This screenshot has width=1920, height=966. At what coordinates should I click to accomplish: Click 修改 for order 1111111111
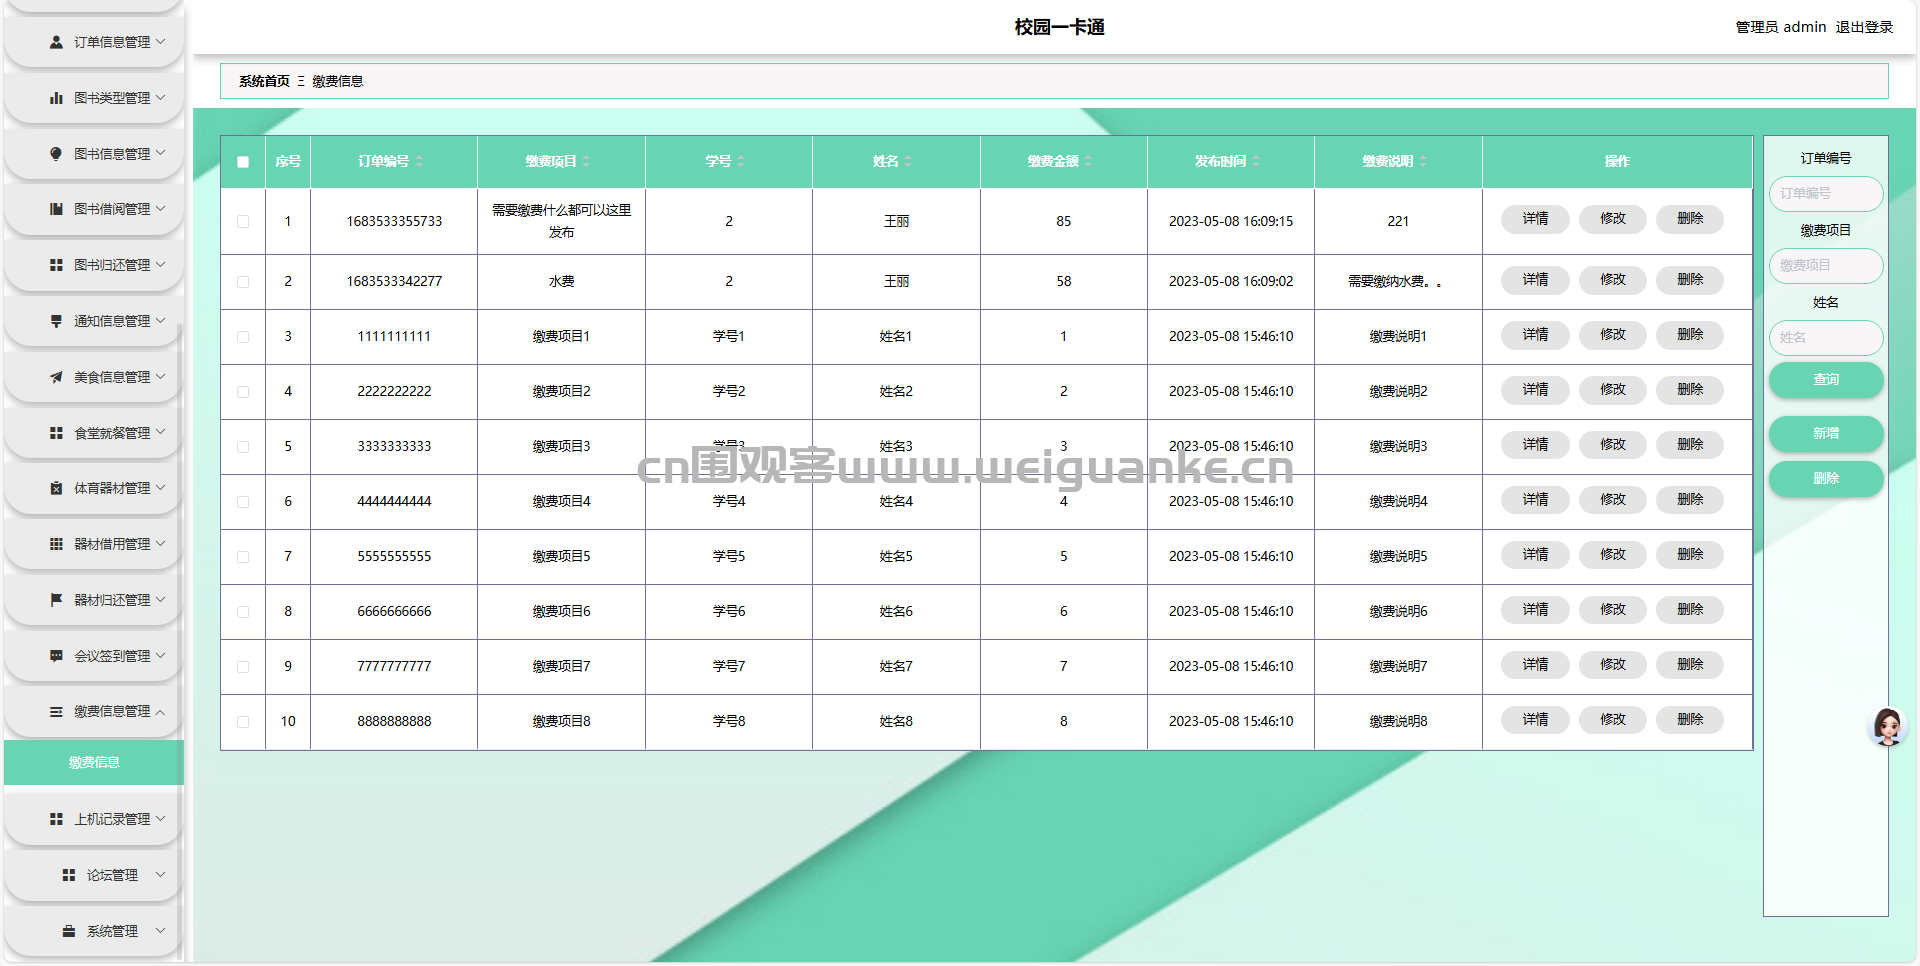(1613, 335)
